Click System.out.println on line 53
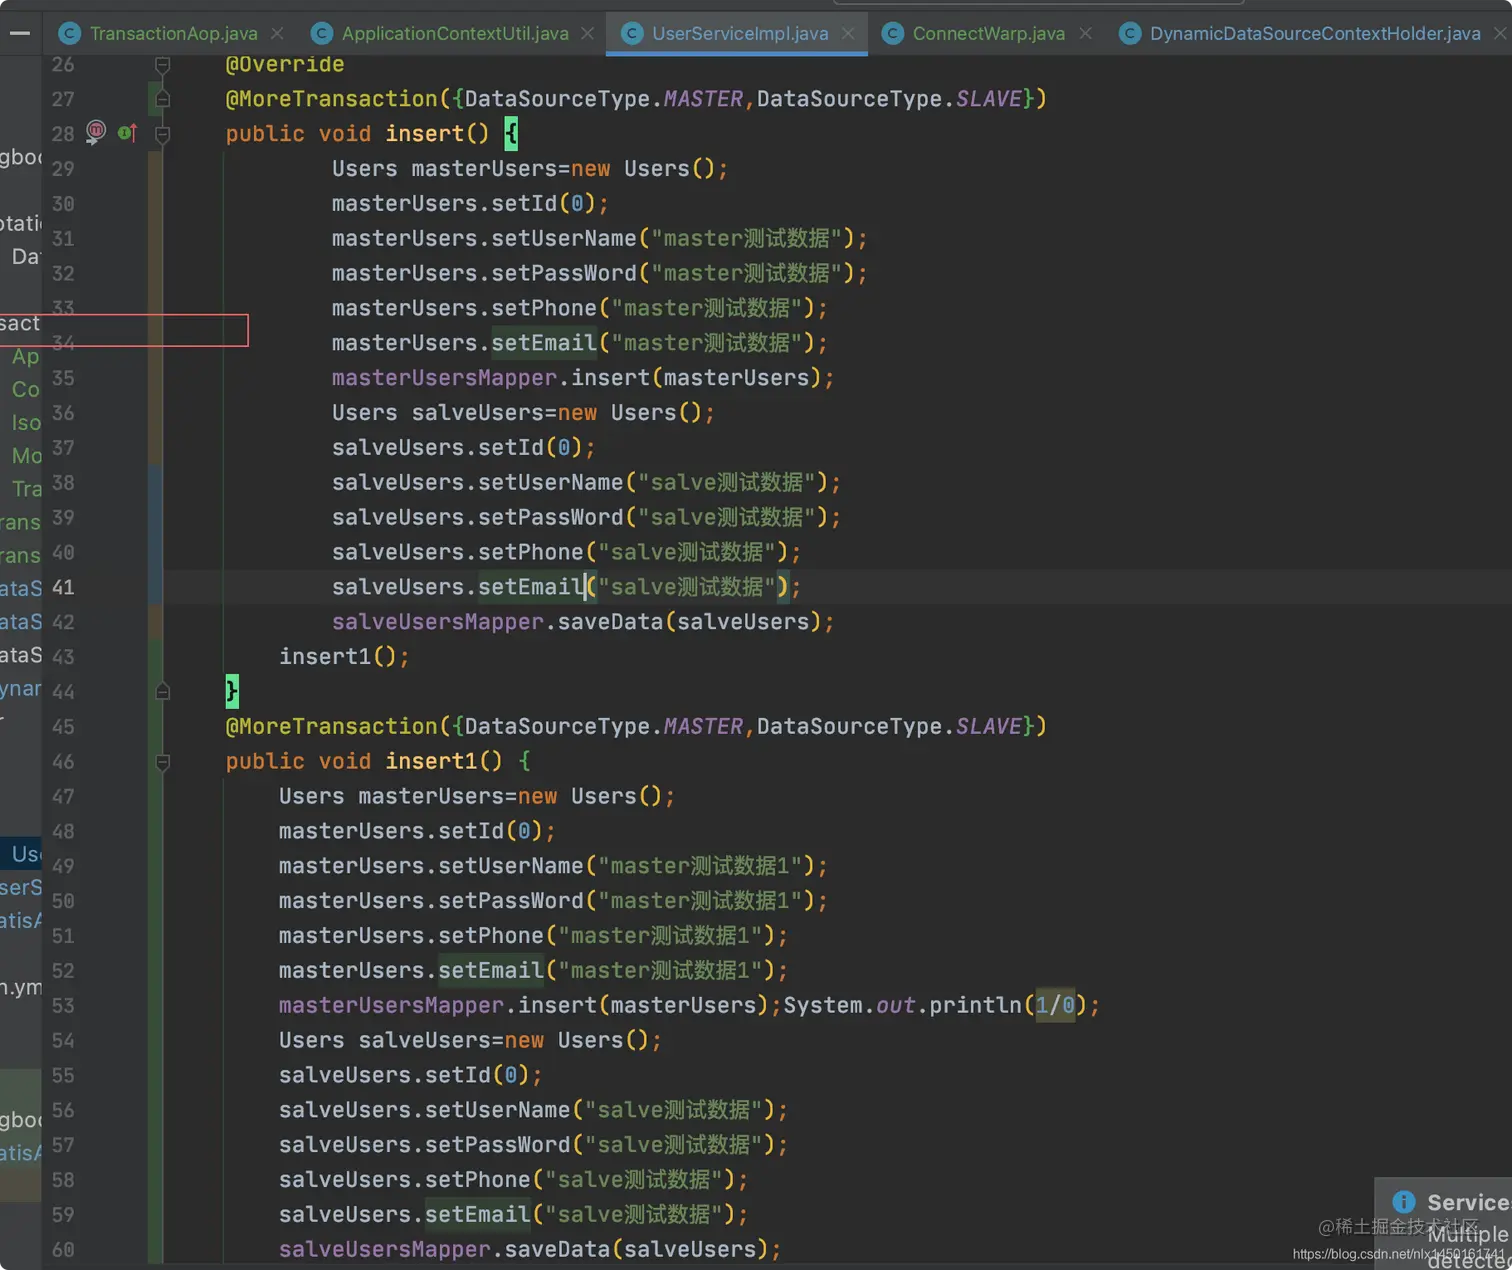1512x1270 pixels. click(903, 1006)
